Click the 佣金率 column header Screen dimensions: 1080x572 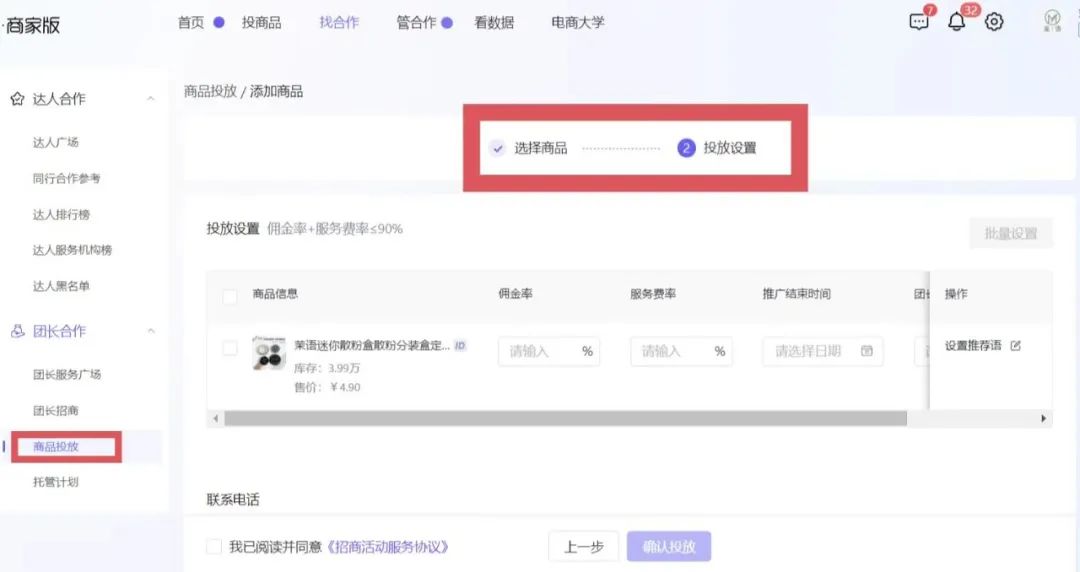515,294
